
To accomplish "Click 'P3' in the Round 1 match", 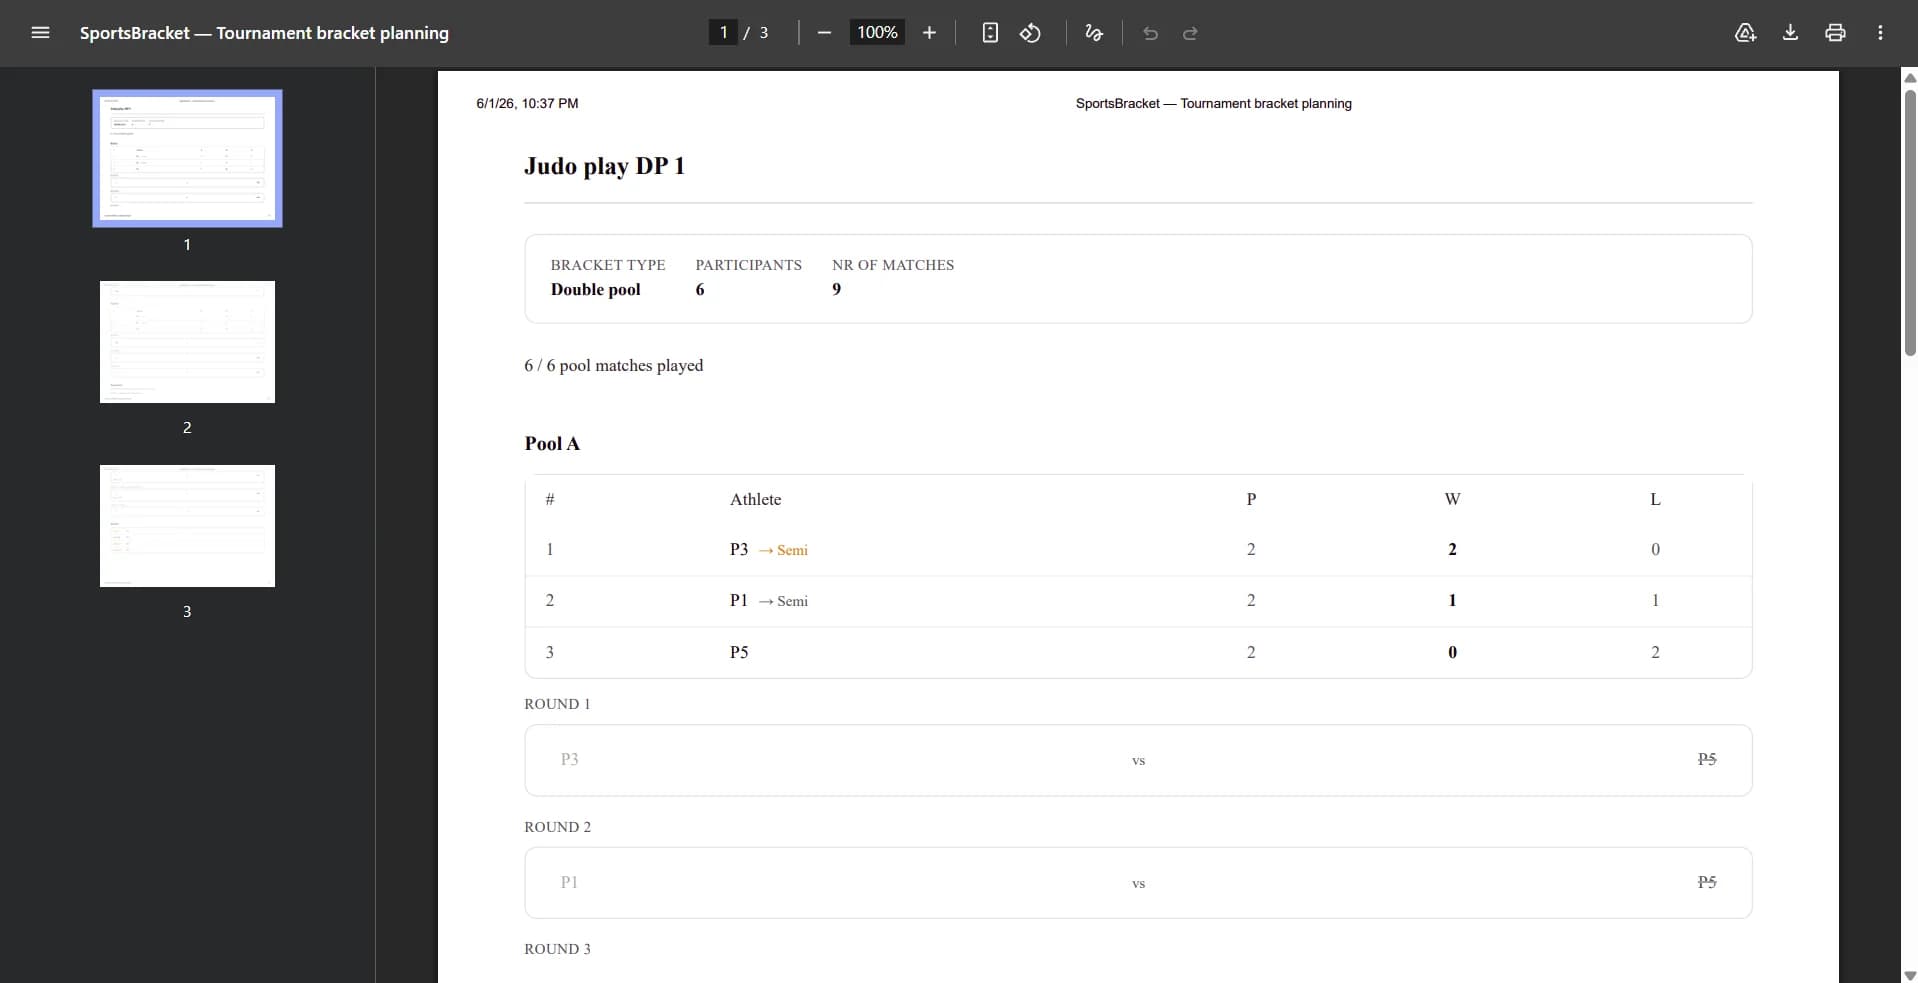I will [570, 759].
